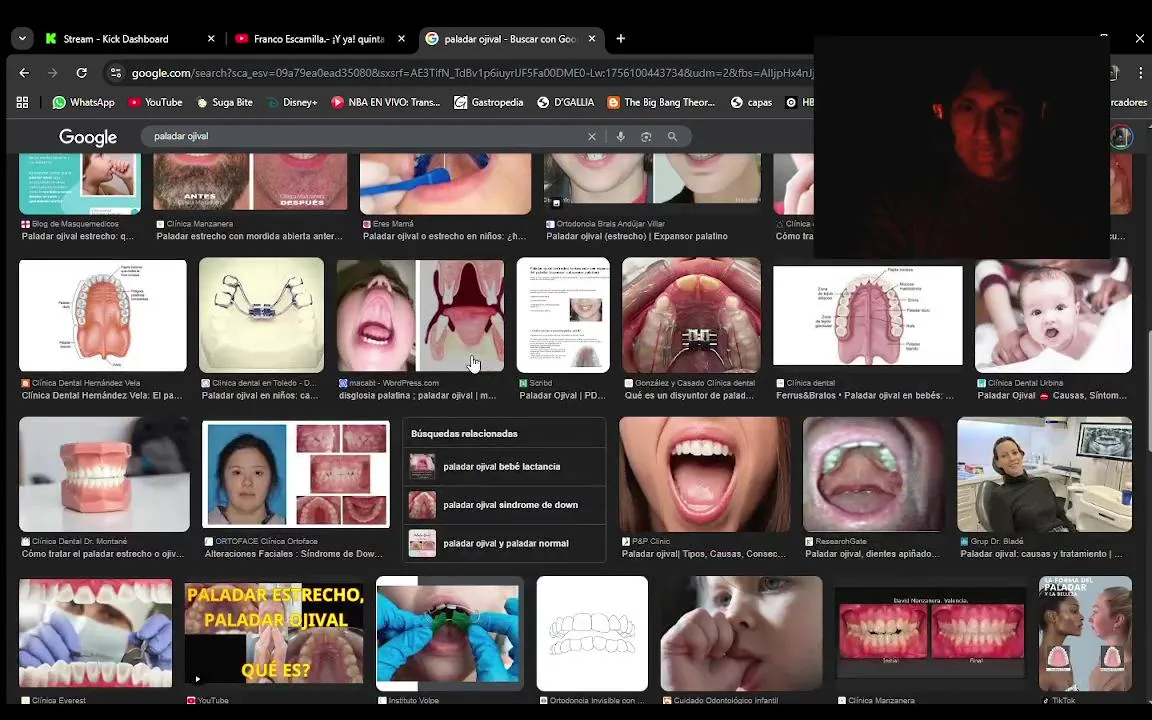Viewport: 1152px width, 720px height.
Task: Open the Clínica dental en Toledo expander image
Action: point(262,314)
